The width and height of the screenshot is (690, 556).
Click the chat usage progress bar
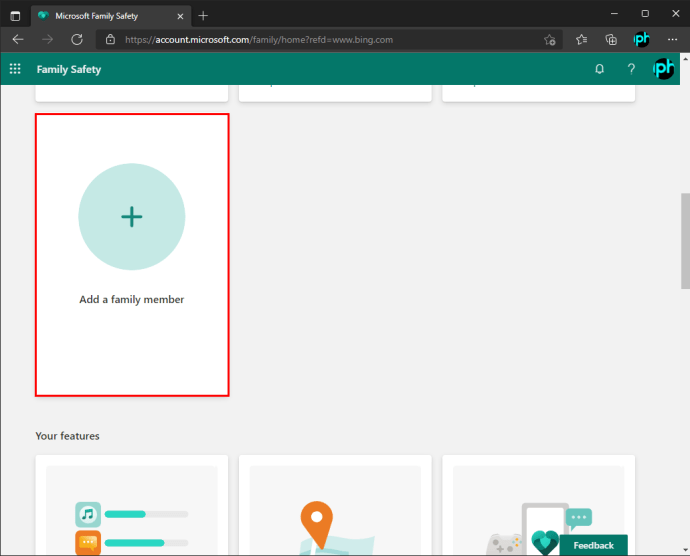146,543
